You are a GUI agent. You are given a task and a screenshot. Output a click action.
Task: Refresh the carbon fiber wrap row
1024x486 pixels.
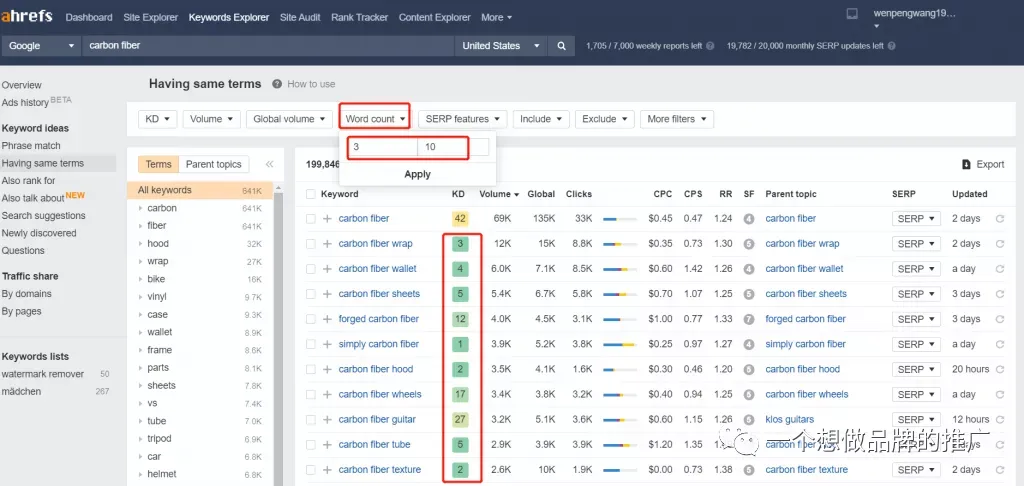pos(999,244)
